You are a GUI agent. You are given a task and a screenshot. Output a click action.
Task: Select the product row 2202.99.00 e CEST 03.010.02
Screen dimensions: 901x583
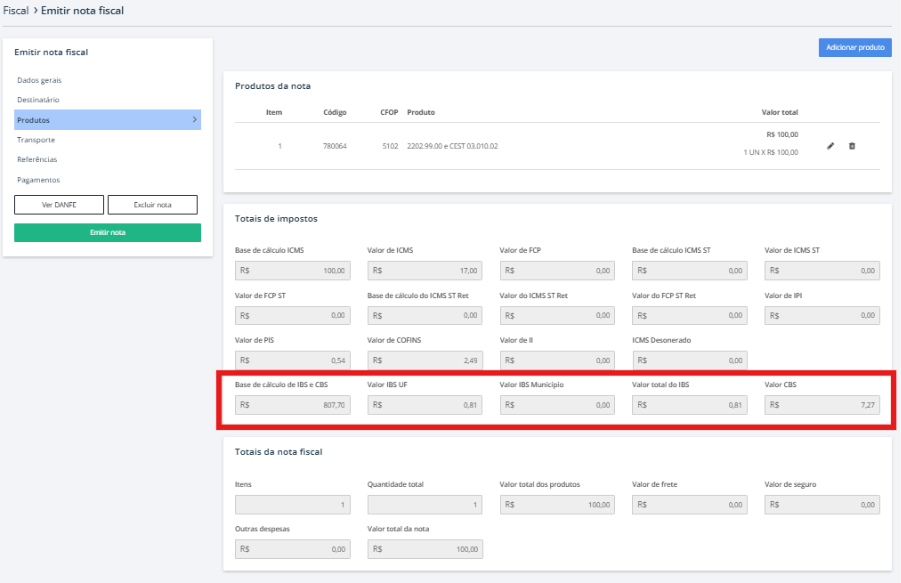click(x=452, y=146)
